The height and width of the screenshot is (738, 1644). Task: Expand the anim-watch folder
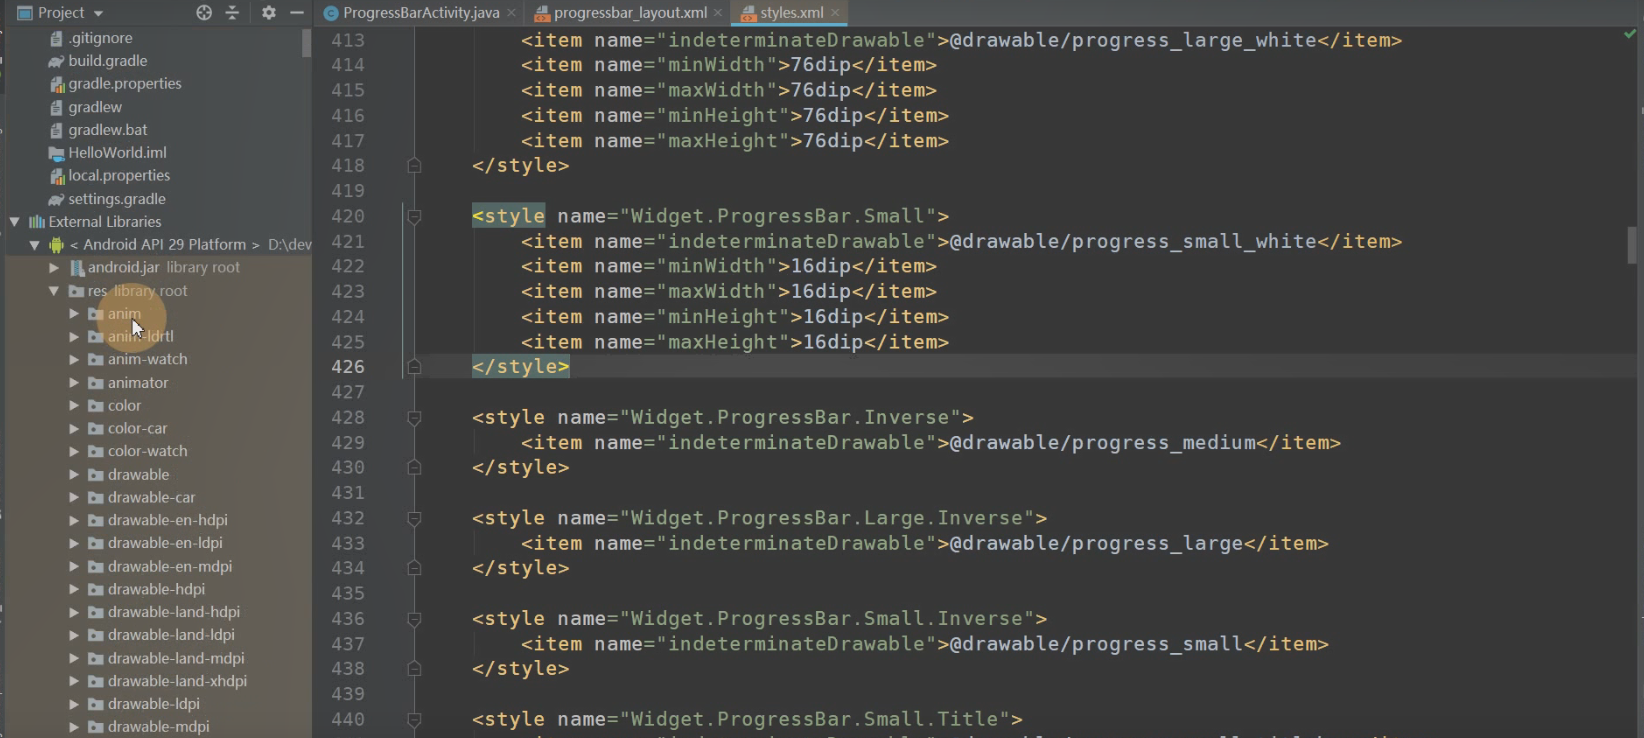(x=74, y=360)
